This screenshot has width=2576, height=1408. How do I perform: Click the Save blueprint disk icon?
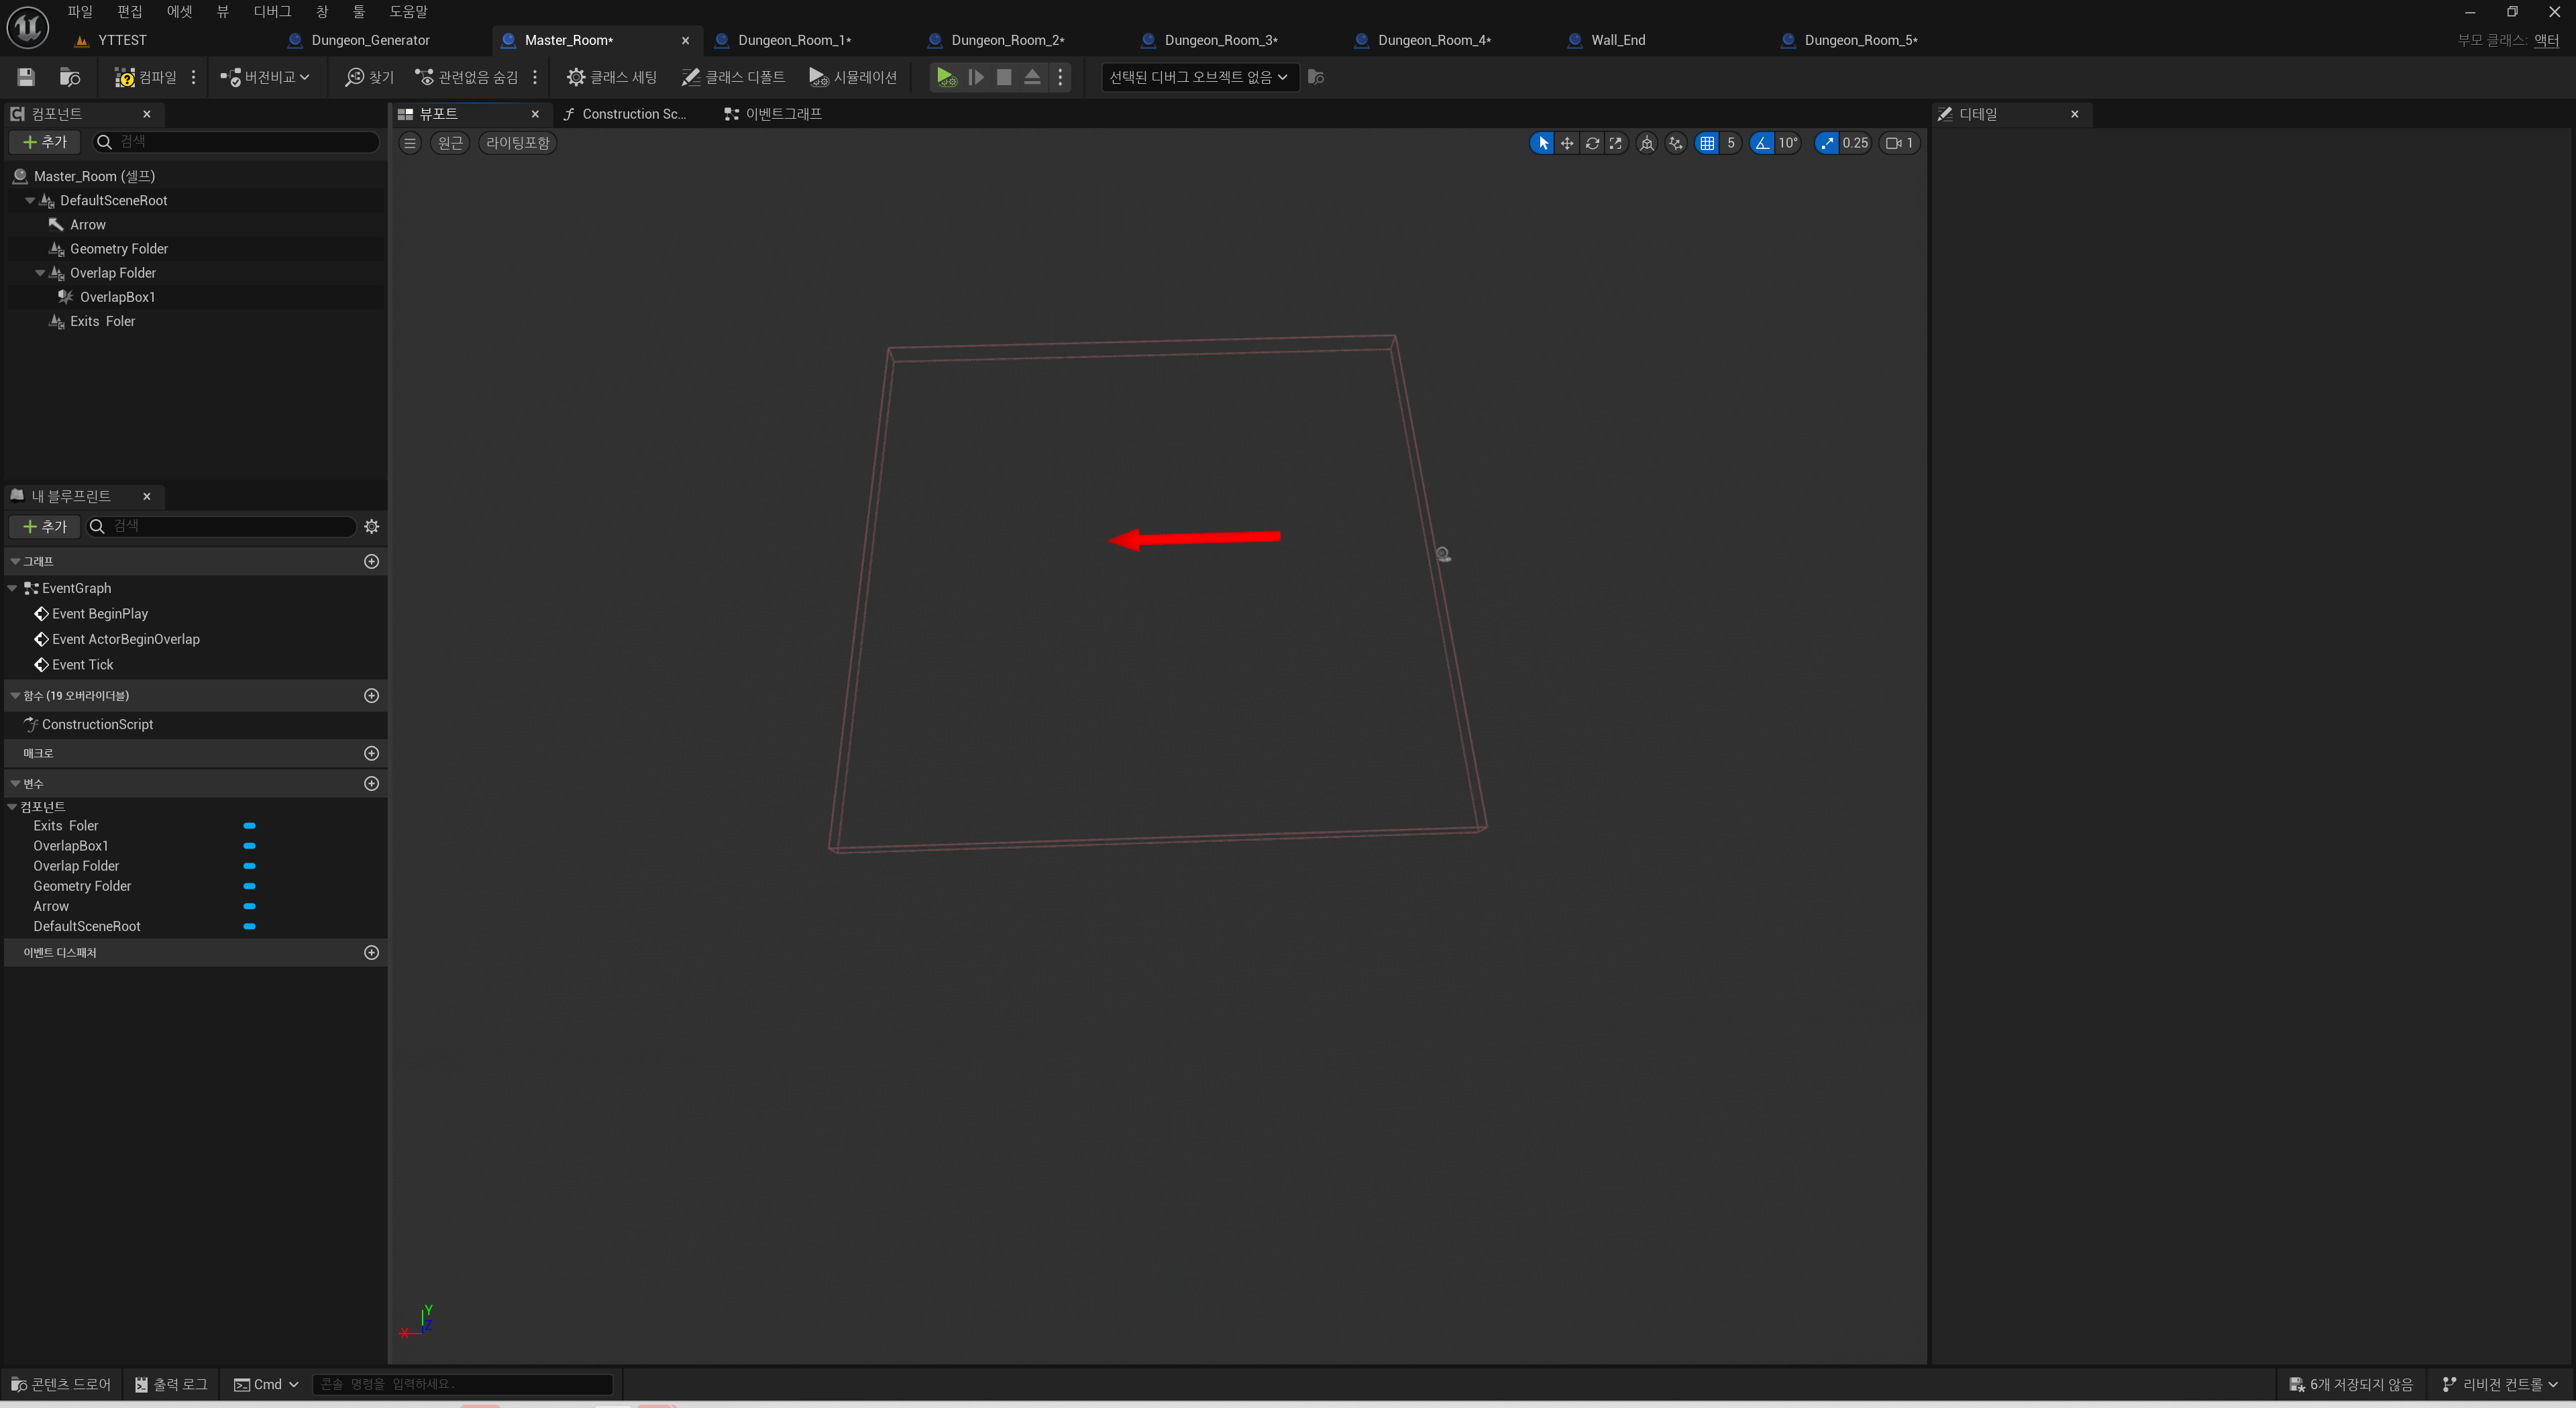coord(26,77)
